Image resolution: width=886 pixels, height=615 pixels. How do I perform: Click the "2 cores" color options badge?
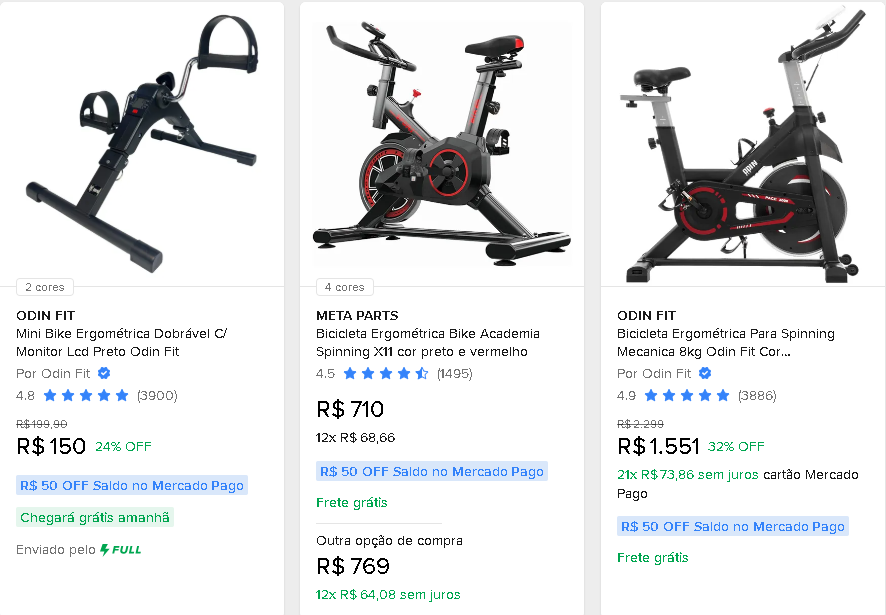point(45,287)
